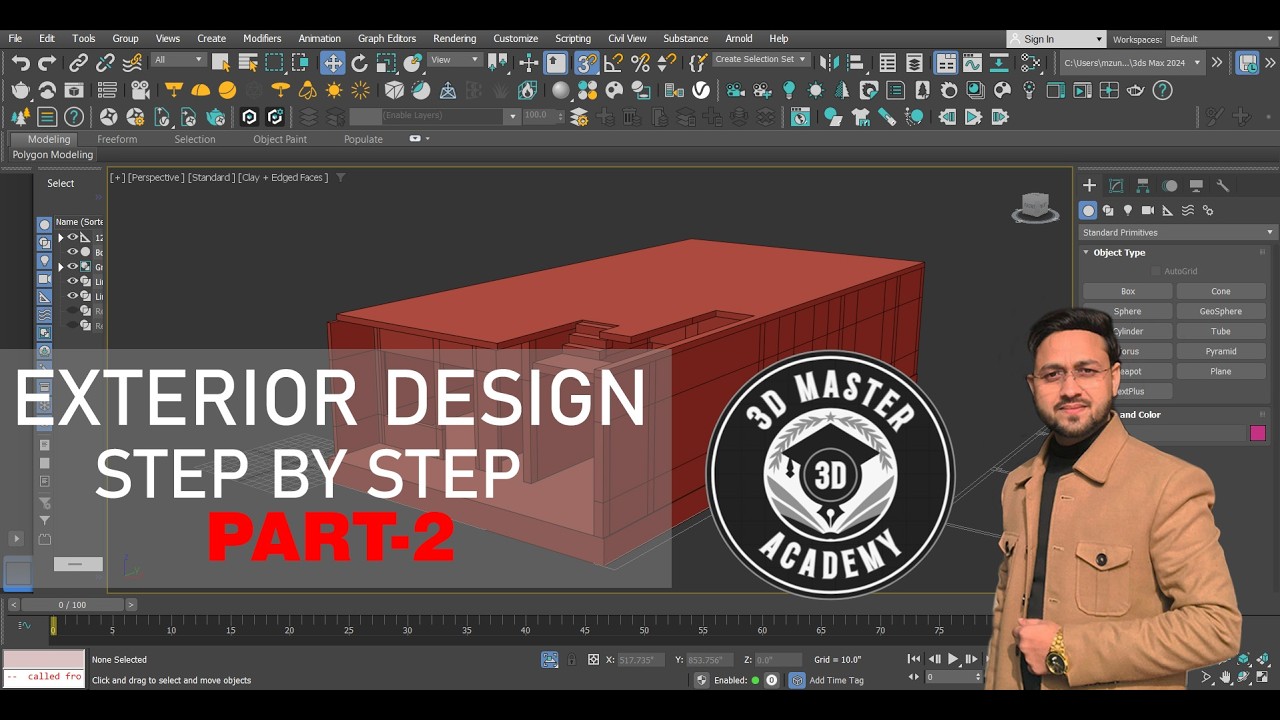
Task: Create a Box primitive button
Action: [x=1127, y=291]
